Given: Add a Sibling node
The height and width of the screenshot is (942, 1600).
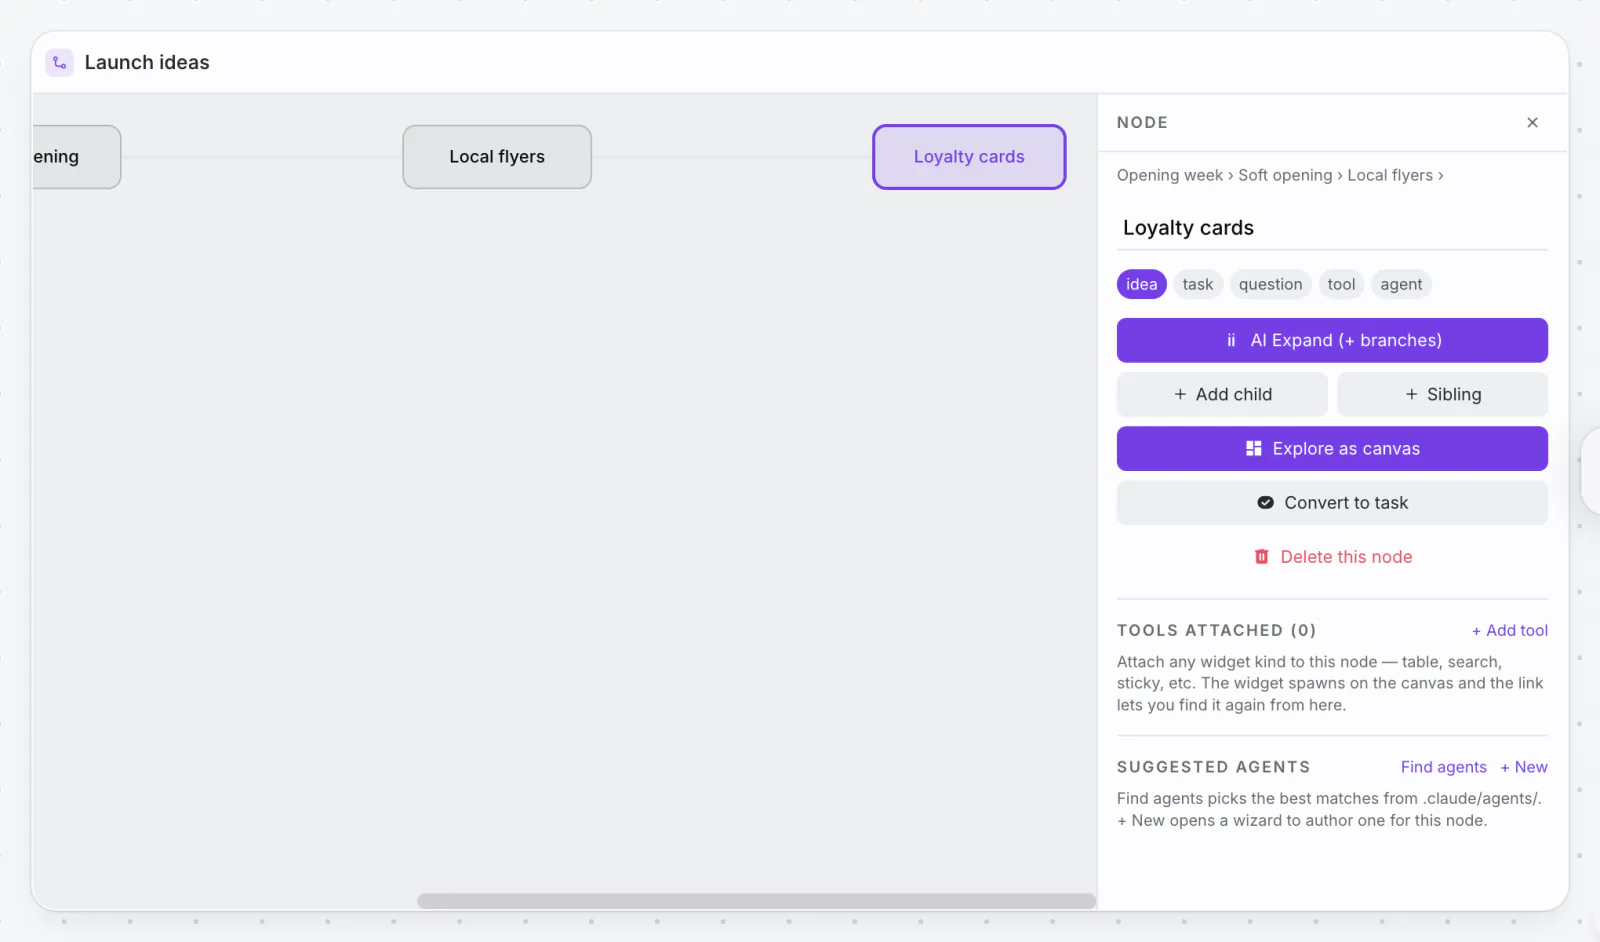Looking at the screenshot, I should pyautogui.click(x=1442, y=394).
